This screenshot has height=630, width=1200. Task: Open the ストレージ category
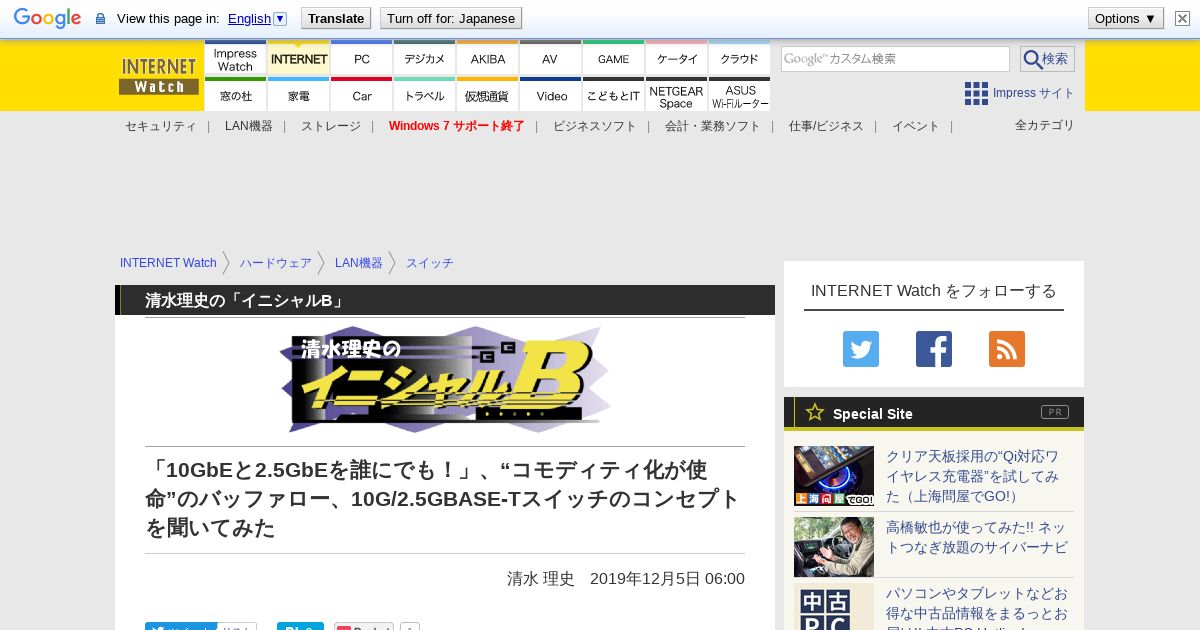click(x=331, y=126)
